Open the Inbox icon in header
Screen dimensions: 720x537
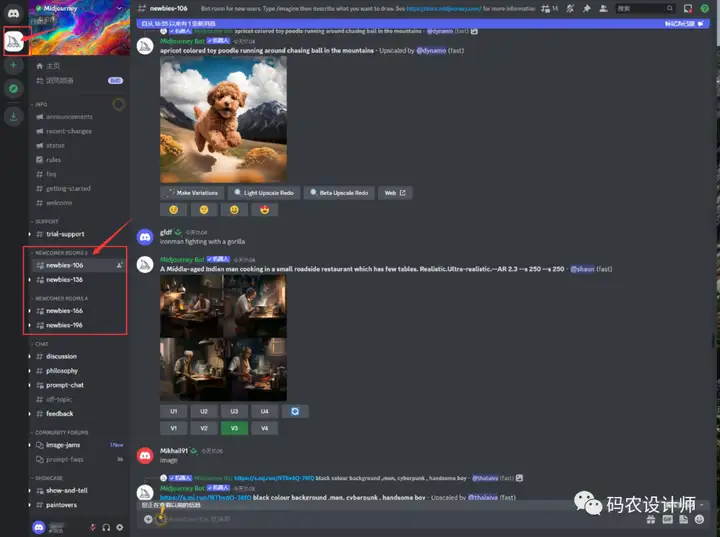[688, 8]
